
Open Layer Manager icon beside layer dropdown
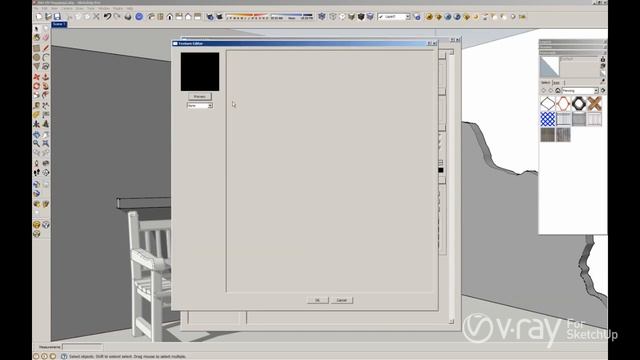pos(417,17)
